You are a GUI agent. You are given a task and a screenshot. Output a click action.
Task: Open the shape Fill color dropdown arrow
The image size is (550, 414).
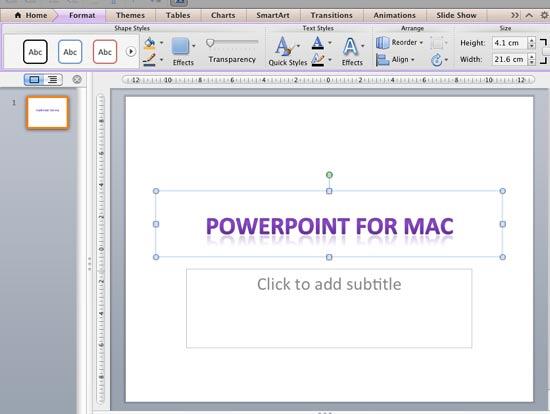[x=162, y=43]
